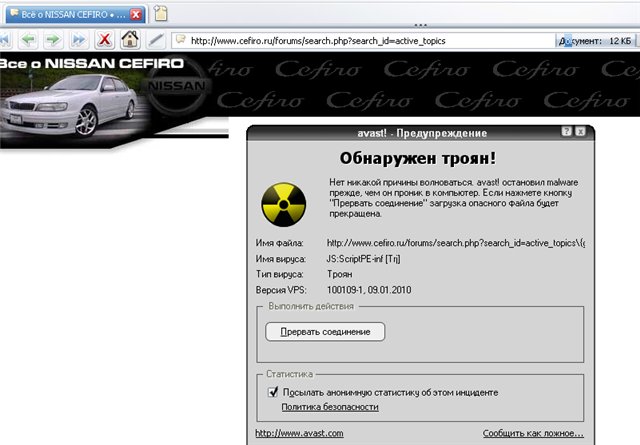Click the 'Тип вируса:' label
640x445 pixels.
280,274
